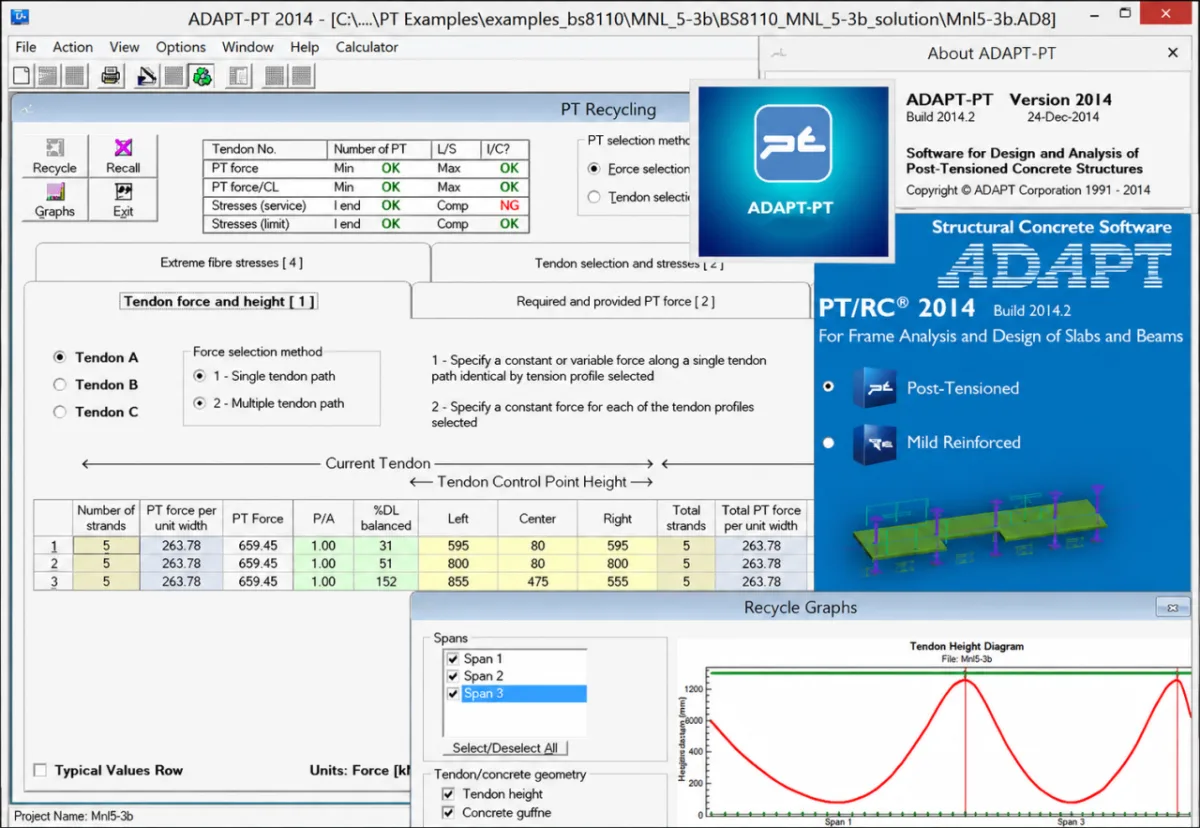
Task: Click the %DL balanced value 31
Action: pos(386,546)
